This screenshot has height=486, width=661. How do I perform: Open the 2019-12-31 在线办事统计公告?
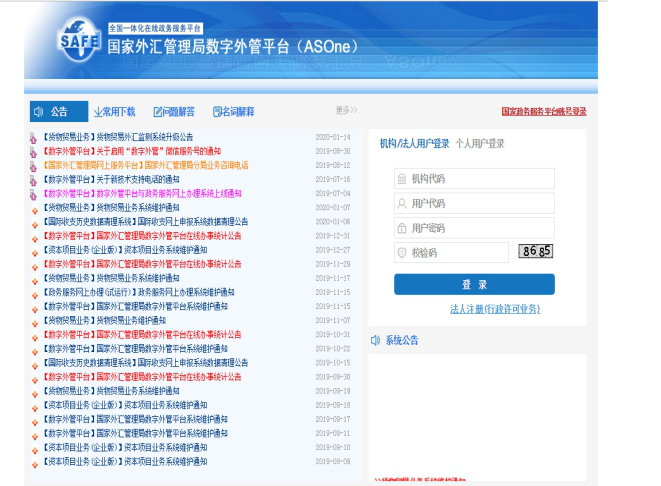click(142, 236)
